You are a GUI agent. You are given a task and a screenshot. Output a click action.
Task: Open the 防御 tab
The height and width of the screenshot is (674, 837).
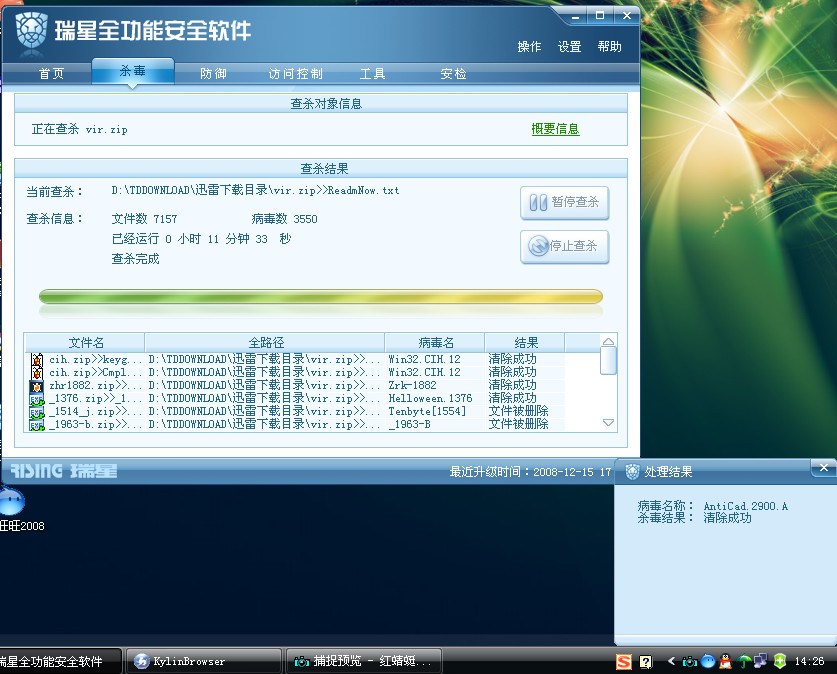point(214,74)
